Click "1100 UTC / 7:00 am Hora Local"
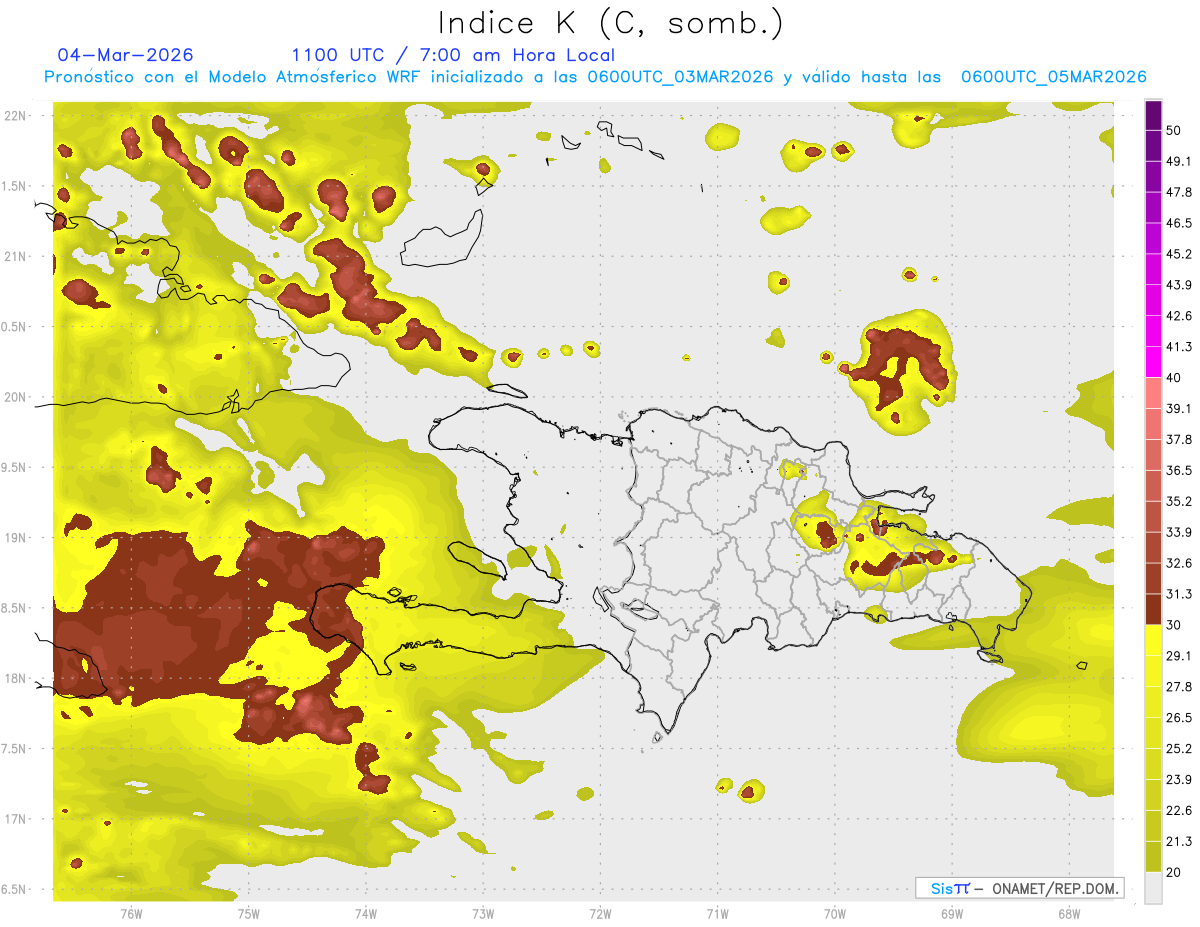 (x=453, y=55)
